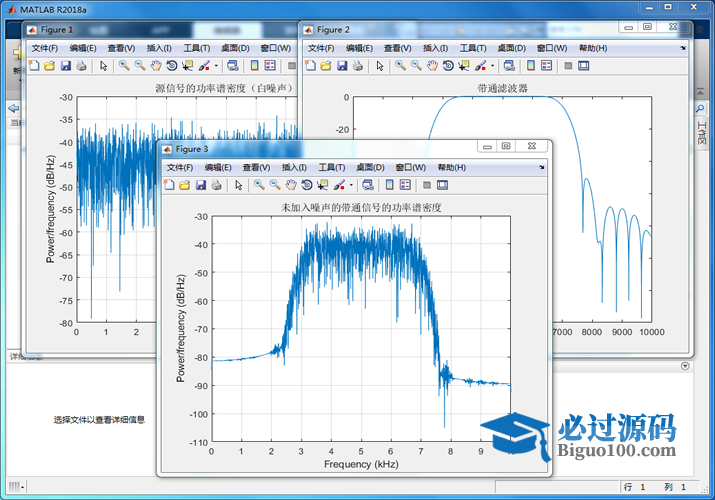
Task: Click Link Plot button in Figure 2
Action: [509, 66]
